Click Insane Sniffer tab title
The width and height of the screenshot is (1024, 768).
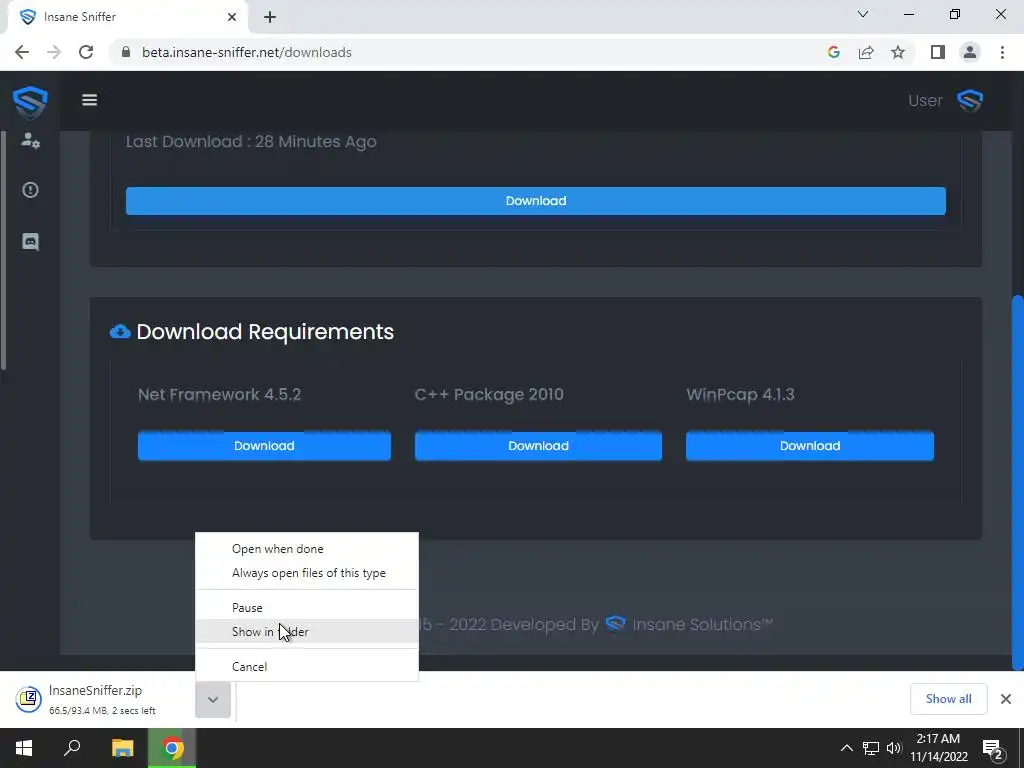coord(80,17)
